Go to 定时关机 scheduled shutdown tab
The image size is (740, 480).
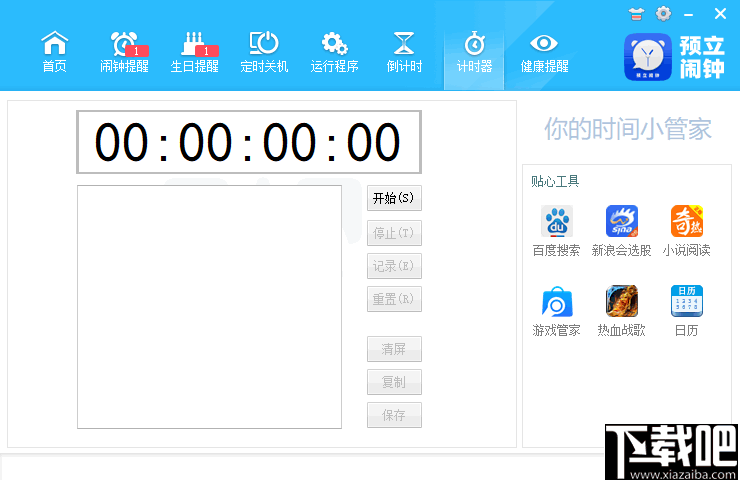(x=264, y=52)
